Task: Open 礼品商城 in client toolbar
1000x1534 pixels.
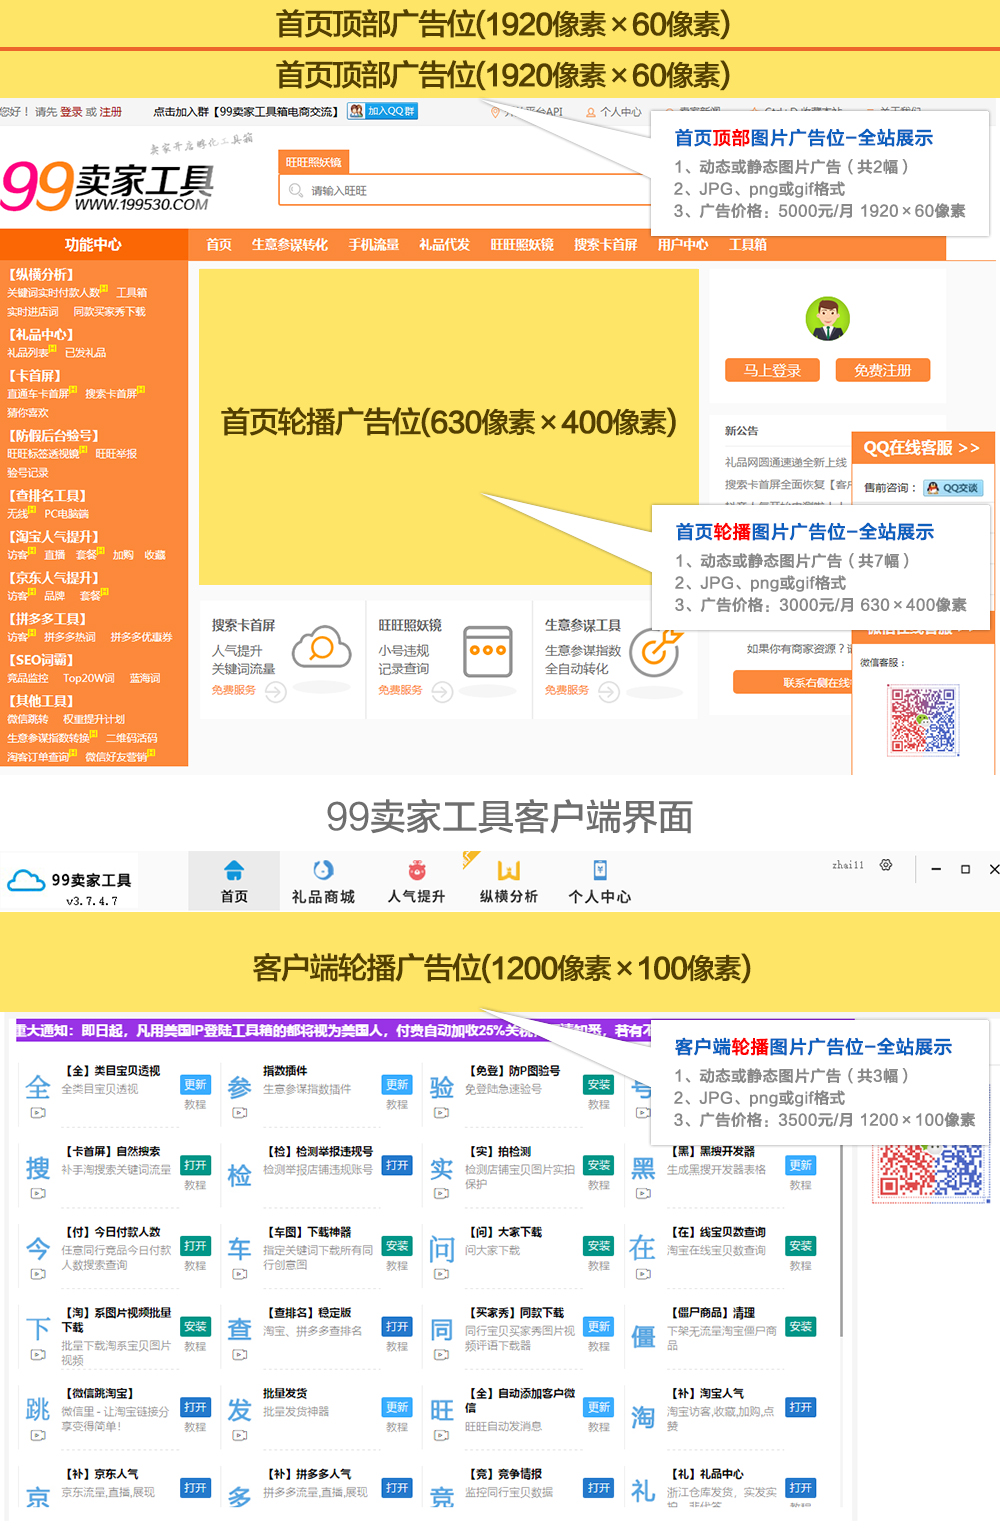Action: [x=323, y=881]
